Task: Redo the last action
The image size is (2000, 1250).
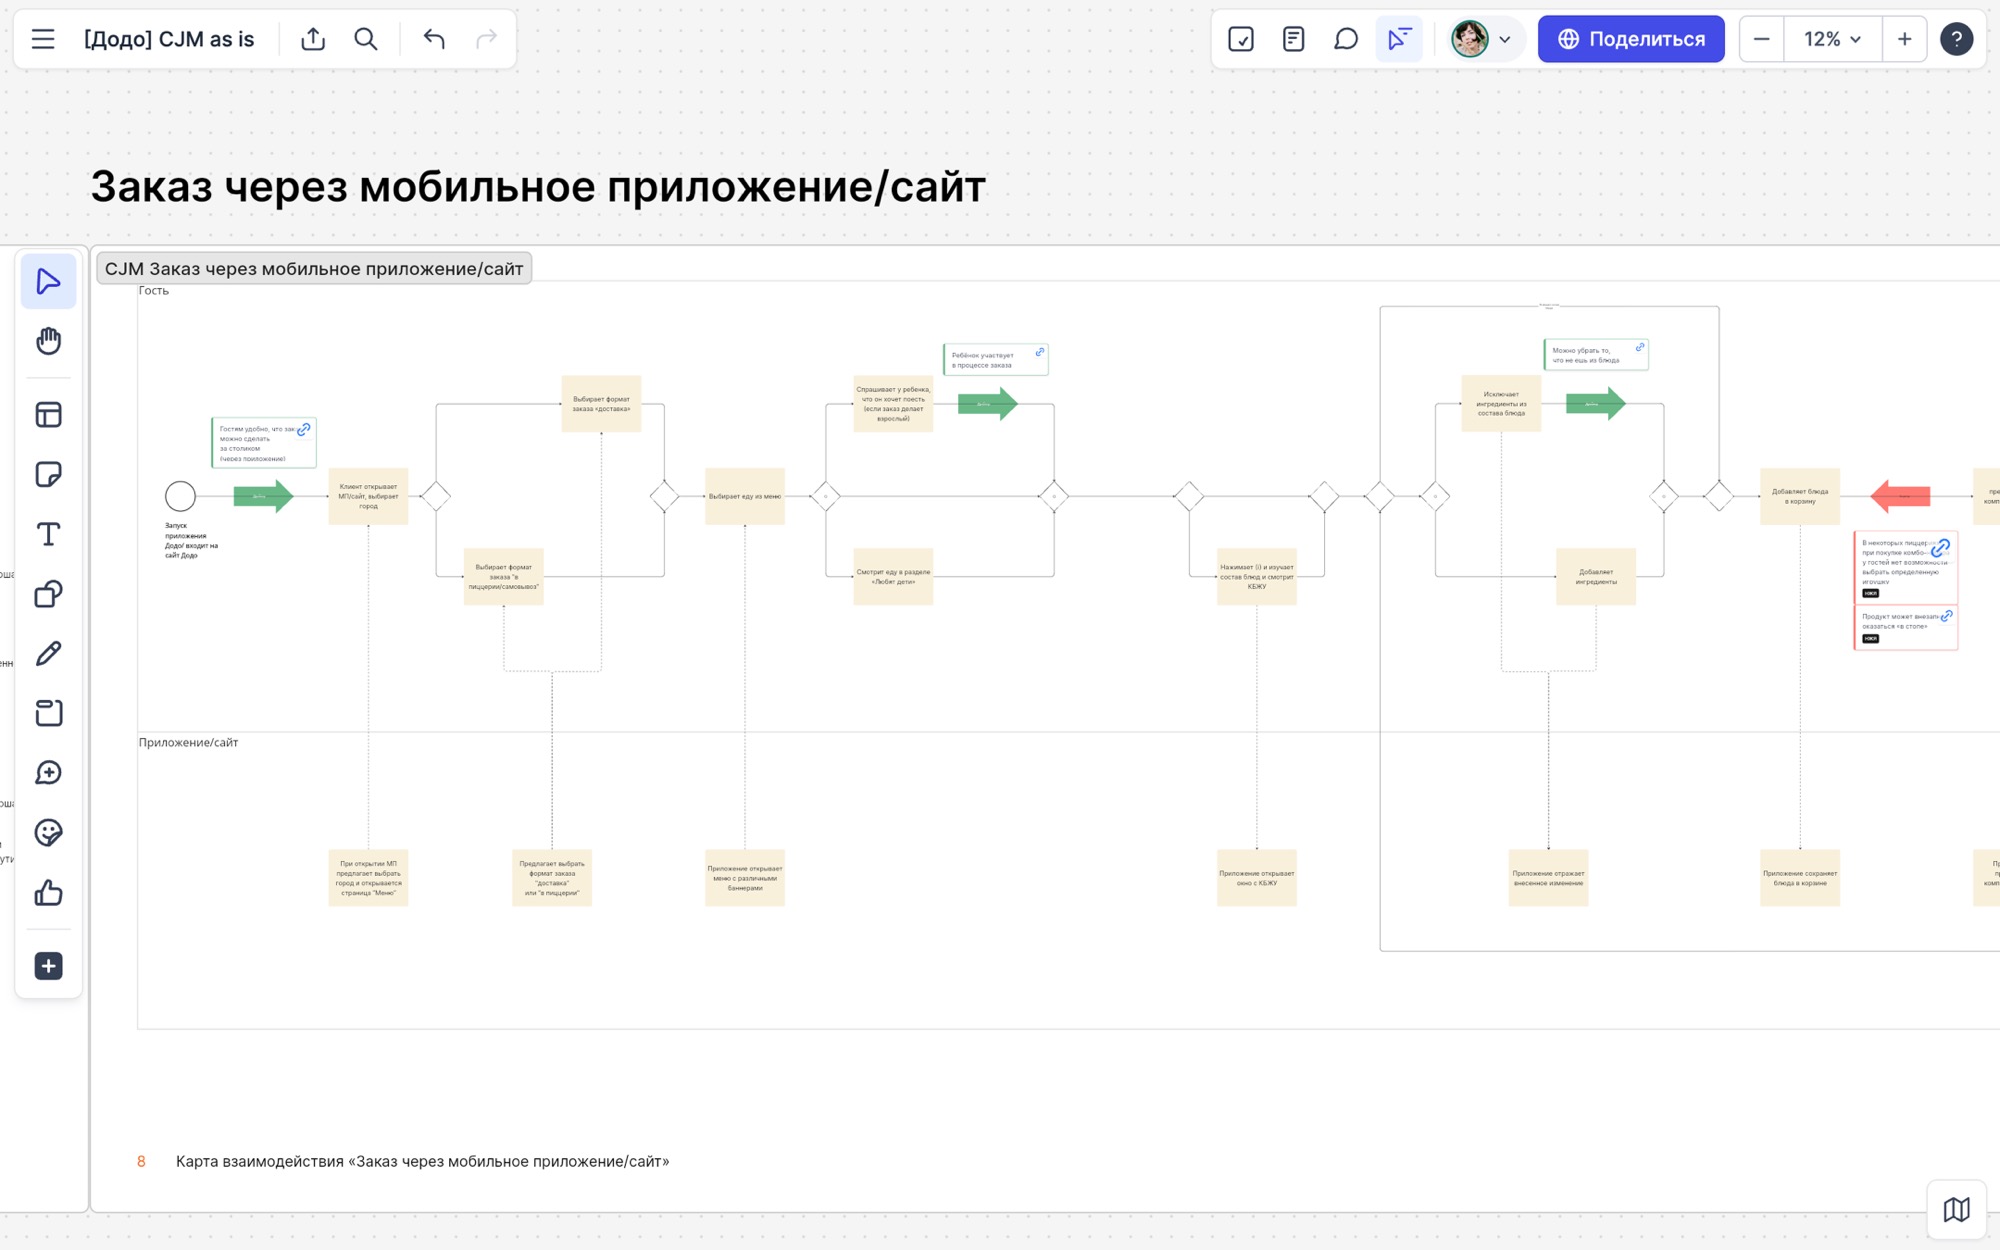Action: click(x=487, y=39)
